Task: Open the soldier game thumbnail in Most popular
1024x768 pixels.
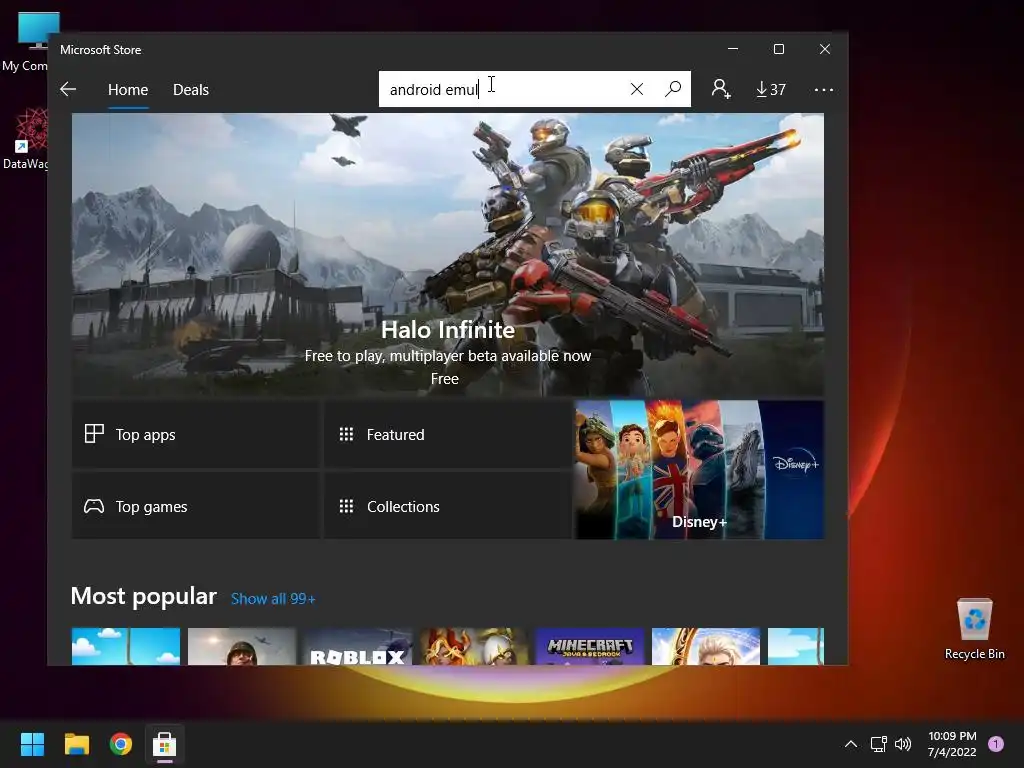Action: (x=242, y=647)
